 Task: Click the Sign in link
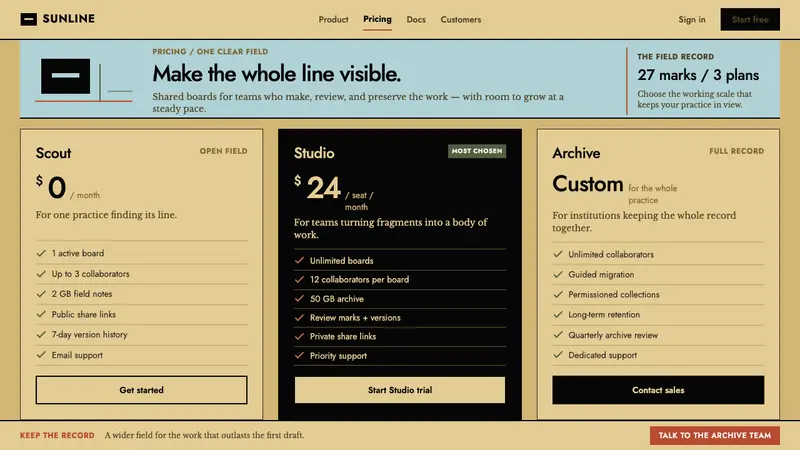coord(692,19)
